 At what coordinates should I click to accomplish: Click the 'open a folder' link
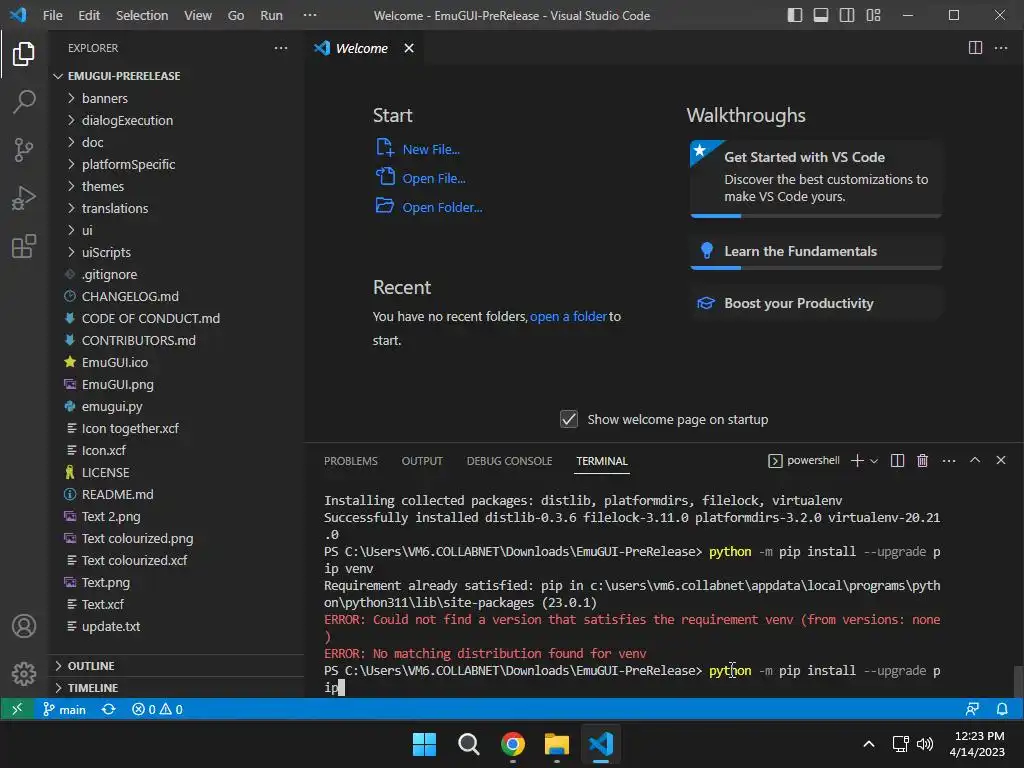point(568,316)
